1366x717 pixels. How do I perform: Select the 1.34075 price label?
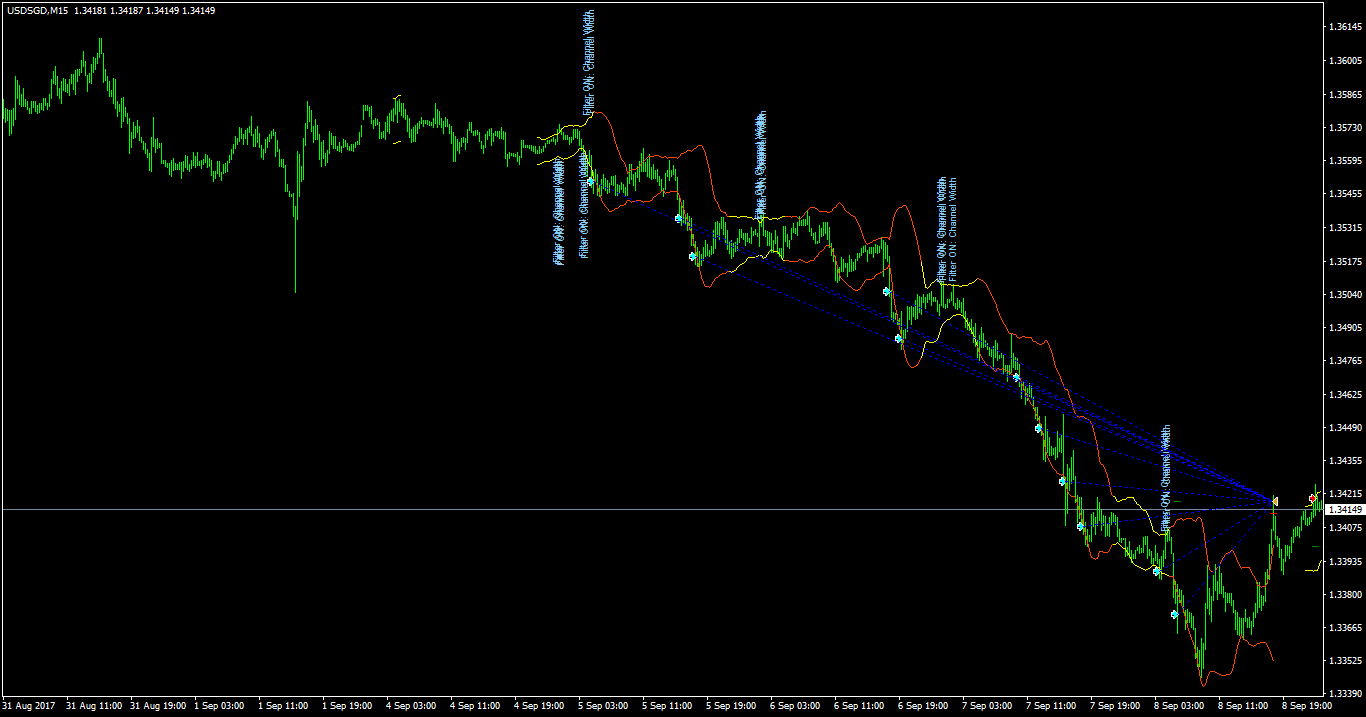[x=1344, y=527]
